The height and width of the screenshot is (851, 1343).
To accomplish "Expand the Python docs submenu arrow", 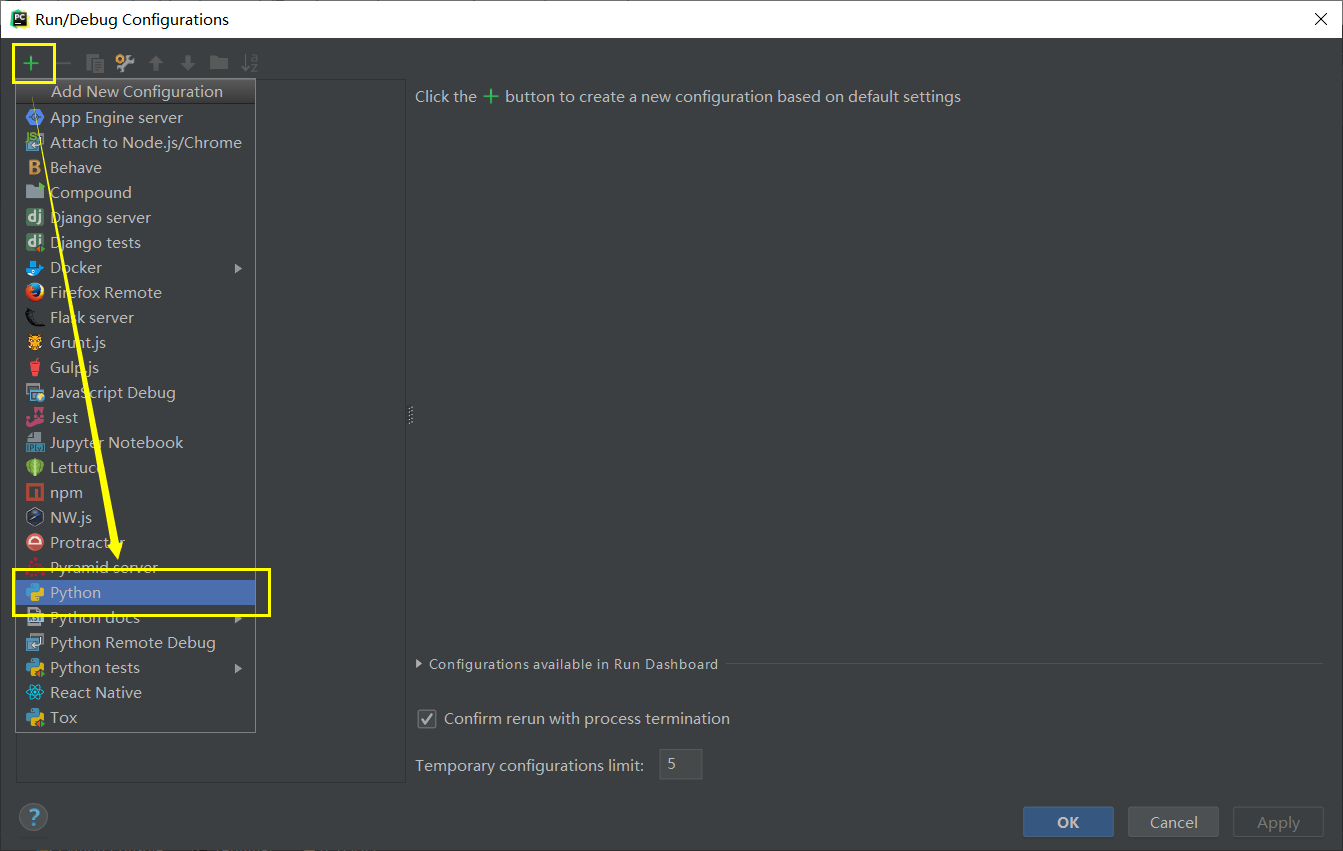I will pos(238,618).
